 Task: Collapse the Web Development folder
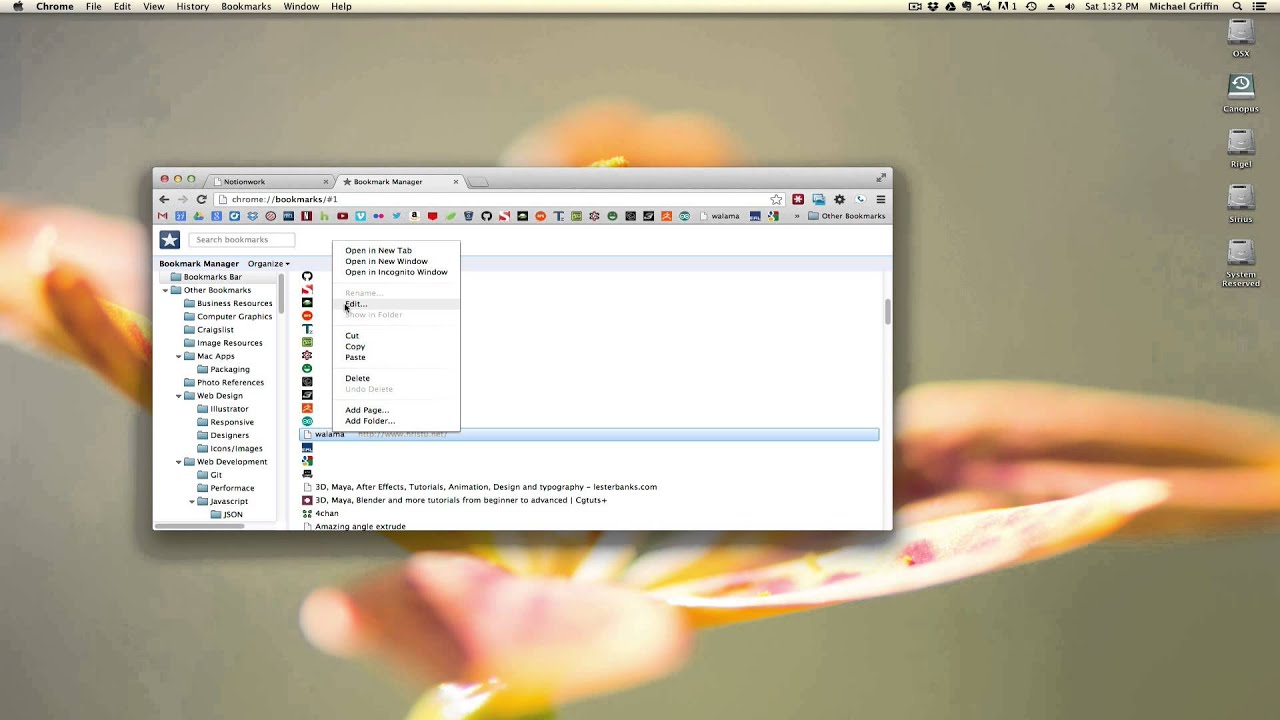click(x=179, y=462)
